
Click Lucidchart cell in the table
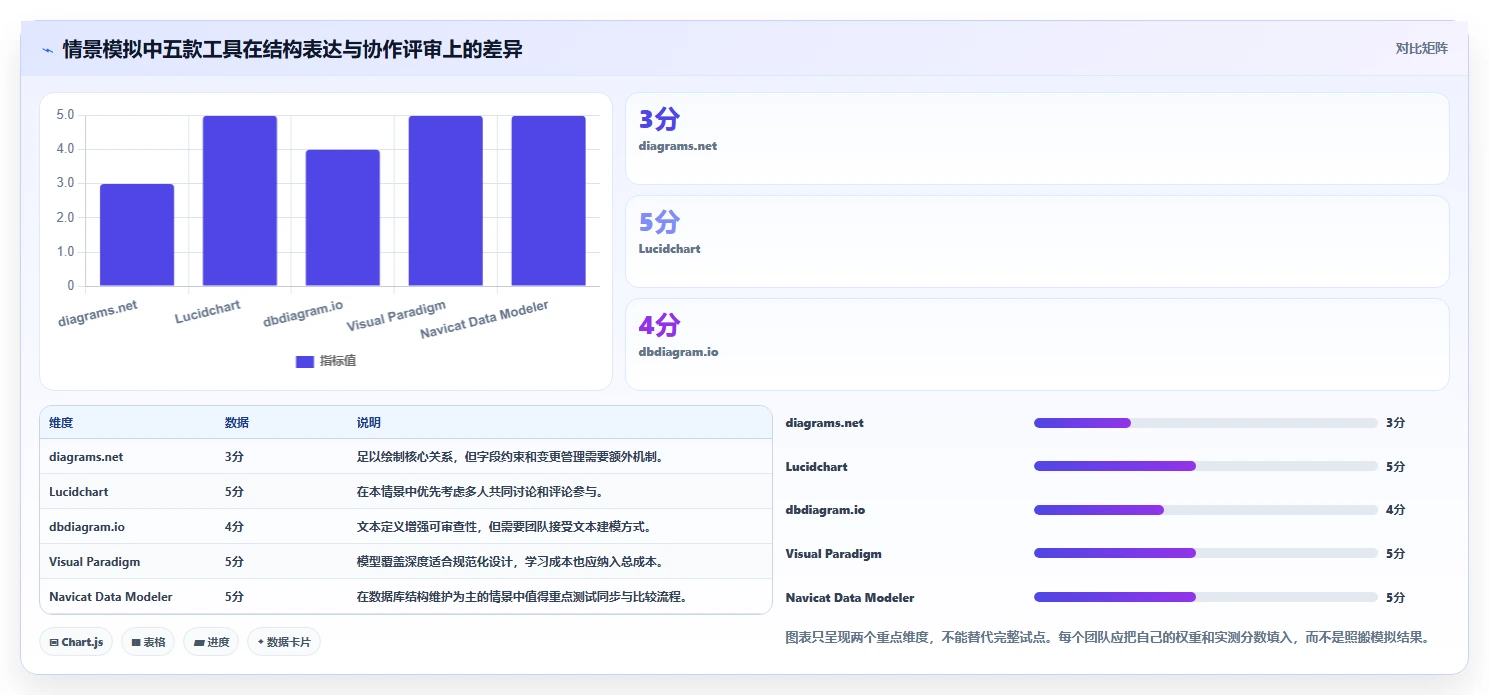click(79, 492)
